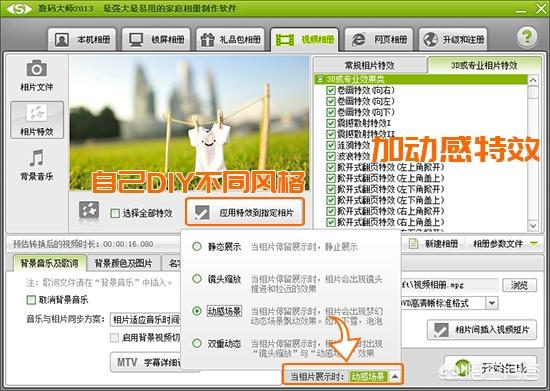Uncheck 卷画特效(向右) checkbox

click(331, 90)
